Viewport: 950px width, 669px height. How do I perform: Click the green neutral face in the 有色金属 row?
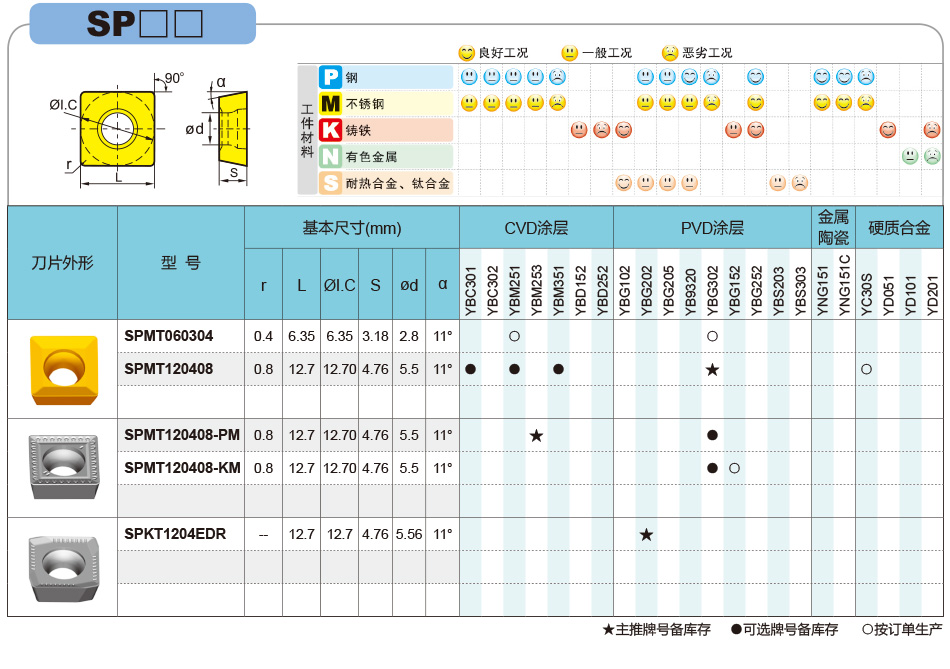(910, 156)
